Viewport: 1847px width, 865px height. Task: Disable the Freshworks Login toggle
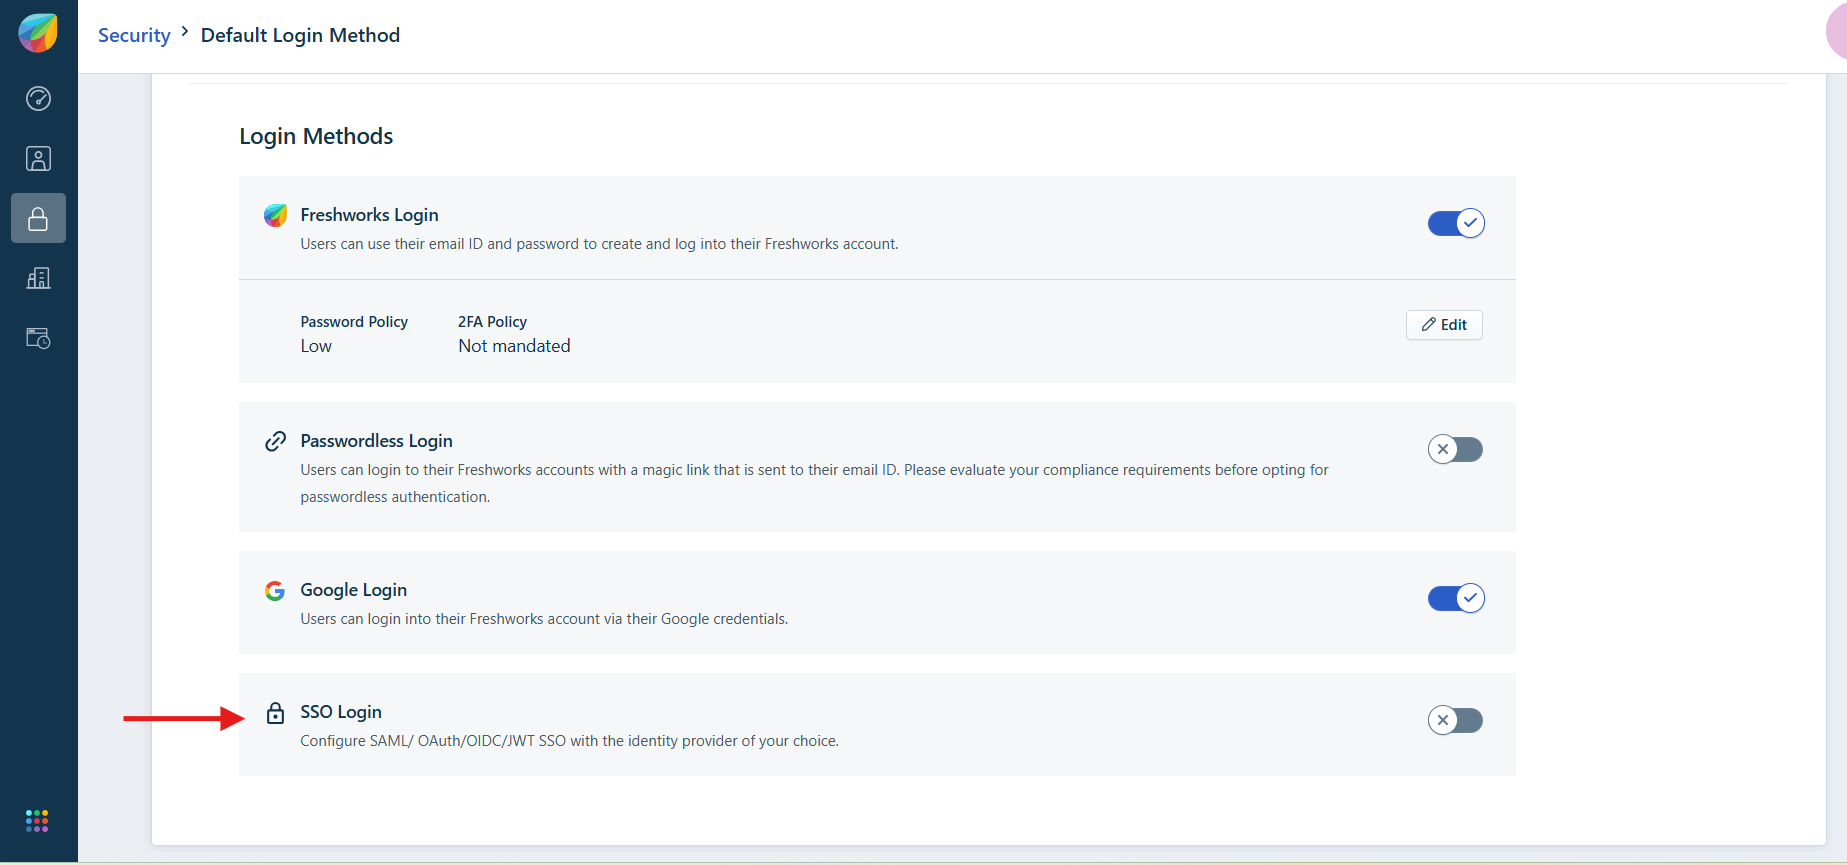[x=1456, y=223]
